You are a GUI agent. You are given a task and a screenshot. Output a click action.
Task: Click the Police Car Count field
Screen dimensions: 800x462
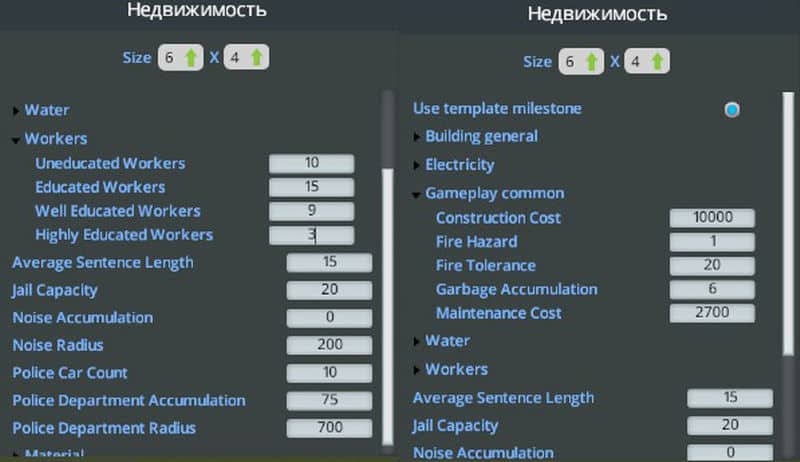pos(329,373)
